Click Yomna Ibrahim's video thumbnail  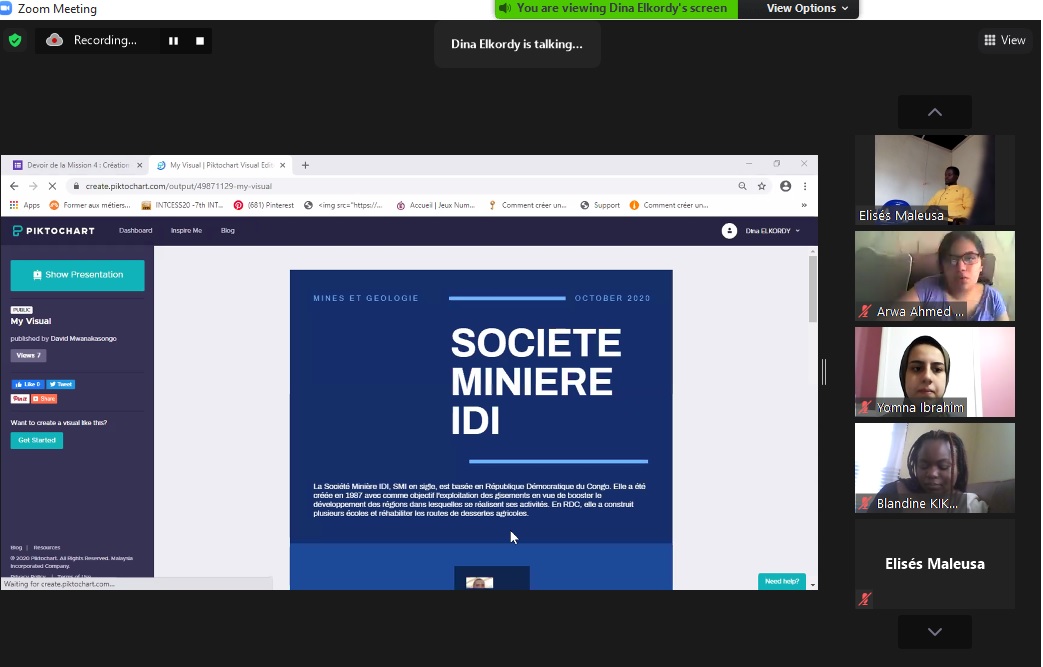pos(934,371)
